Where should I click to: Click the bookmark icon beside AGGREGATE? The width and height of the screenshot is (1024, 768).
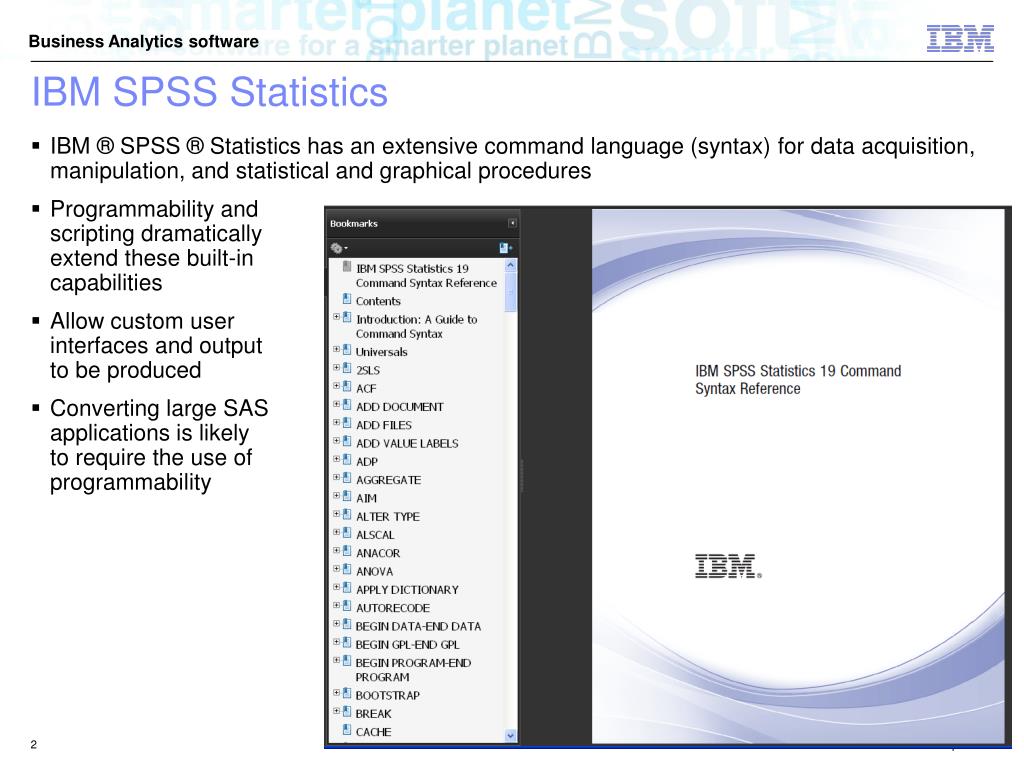coord(347,478)
